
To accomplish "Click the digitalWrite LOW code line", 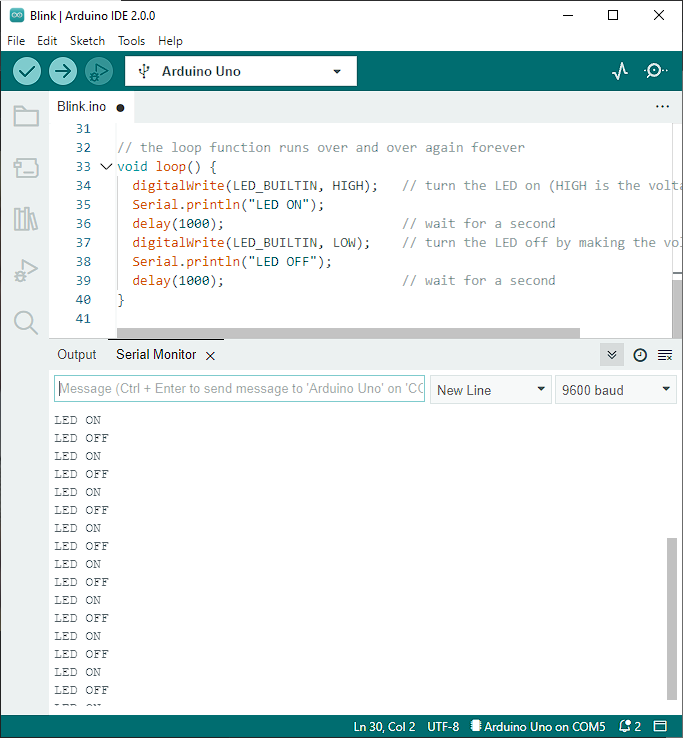I will [x=251, y=243].
